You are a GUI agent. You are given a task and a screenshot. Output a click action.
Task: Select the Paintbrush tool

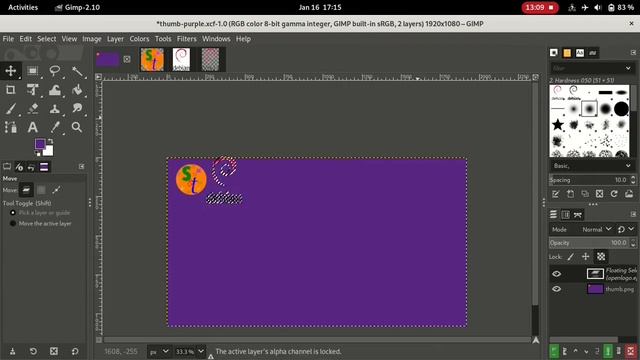[x=11, y=109]
